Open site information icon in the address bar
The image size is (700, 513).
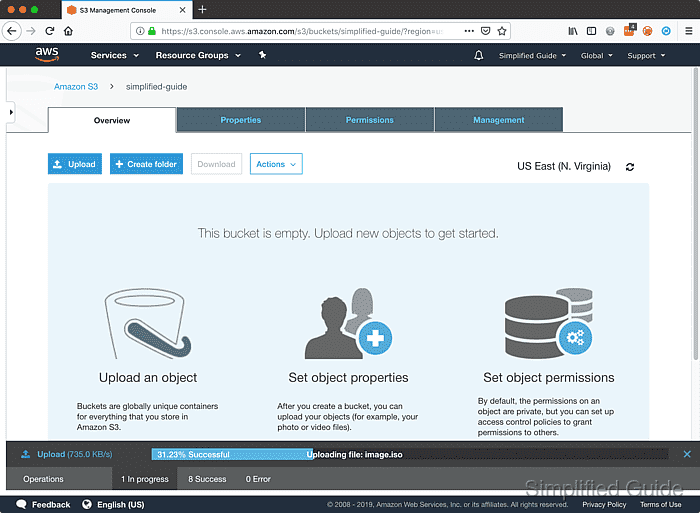click(140, 31)
